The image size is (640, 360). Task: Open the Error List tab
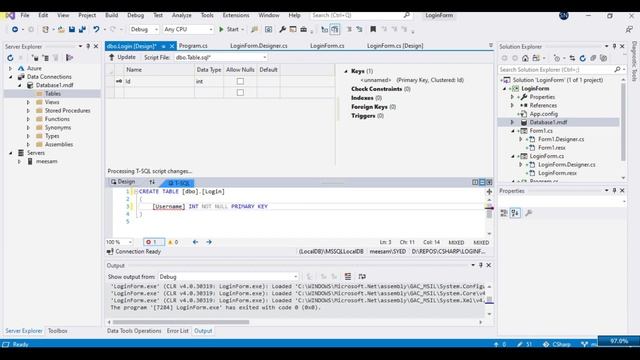(178, 331)
